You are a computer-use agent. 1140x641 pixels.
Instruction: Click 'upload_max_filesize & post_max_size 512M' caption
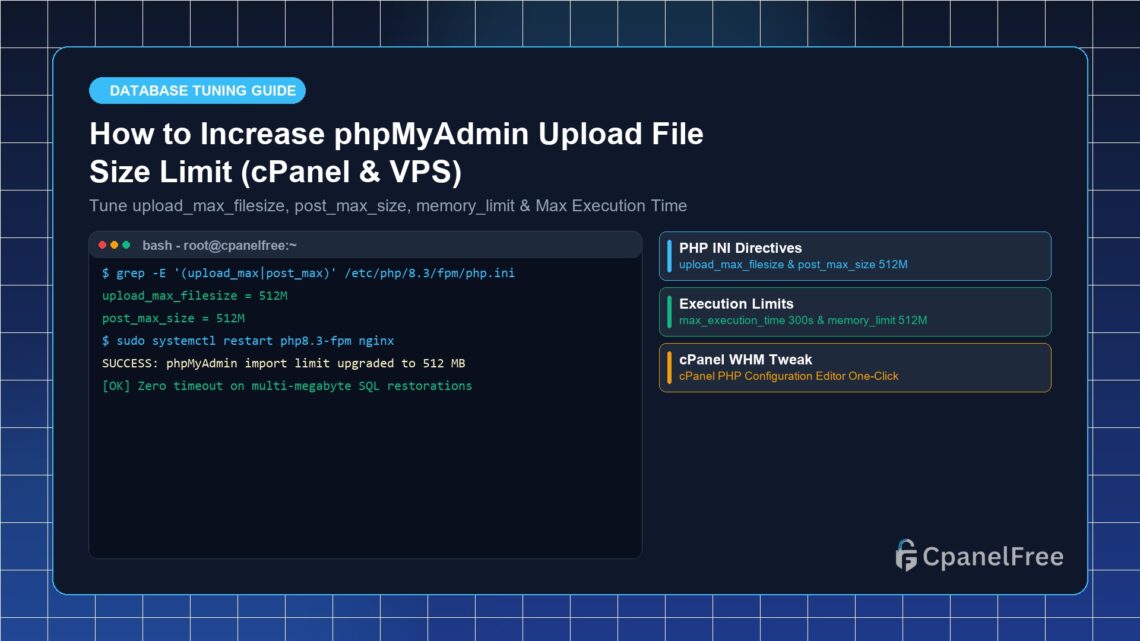point(793,265)
